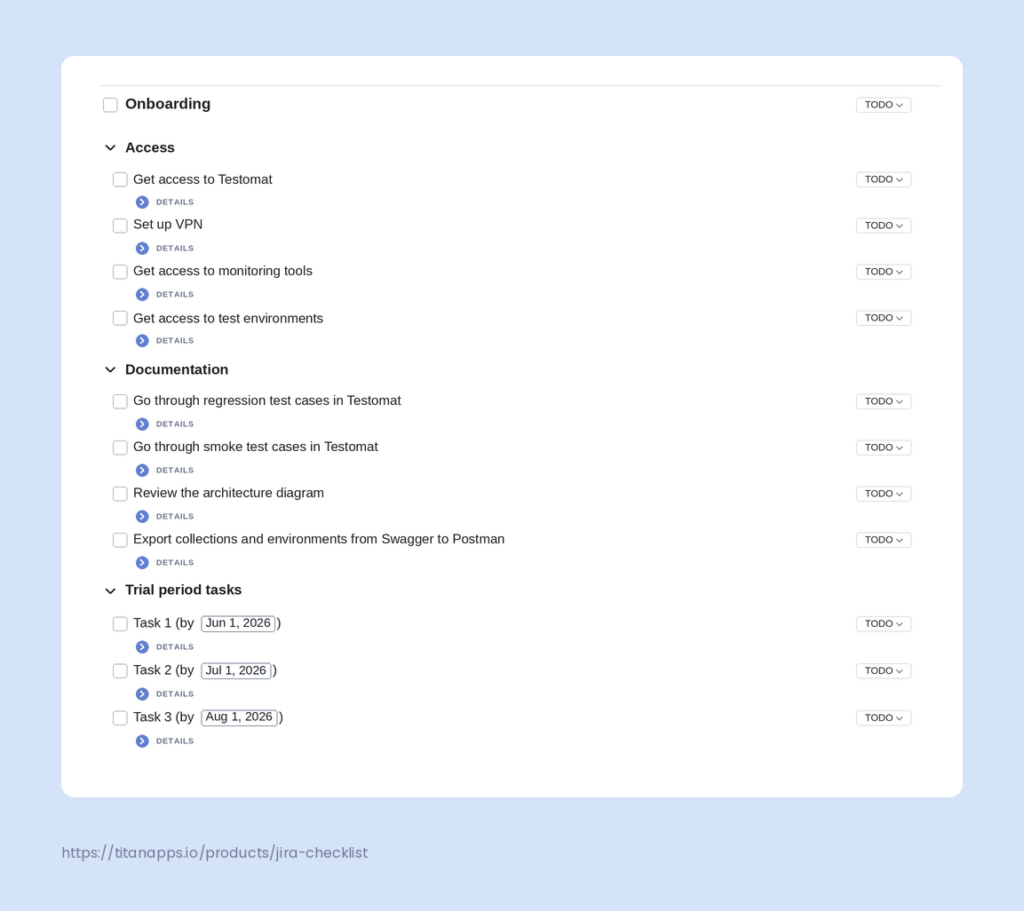Check the regression test cases checkbox
The height and width of the screenshot is (911, 1024).
tap(120, 402)
